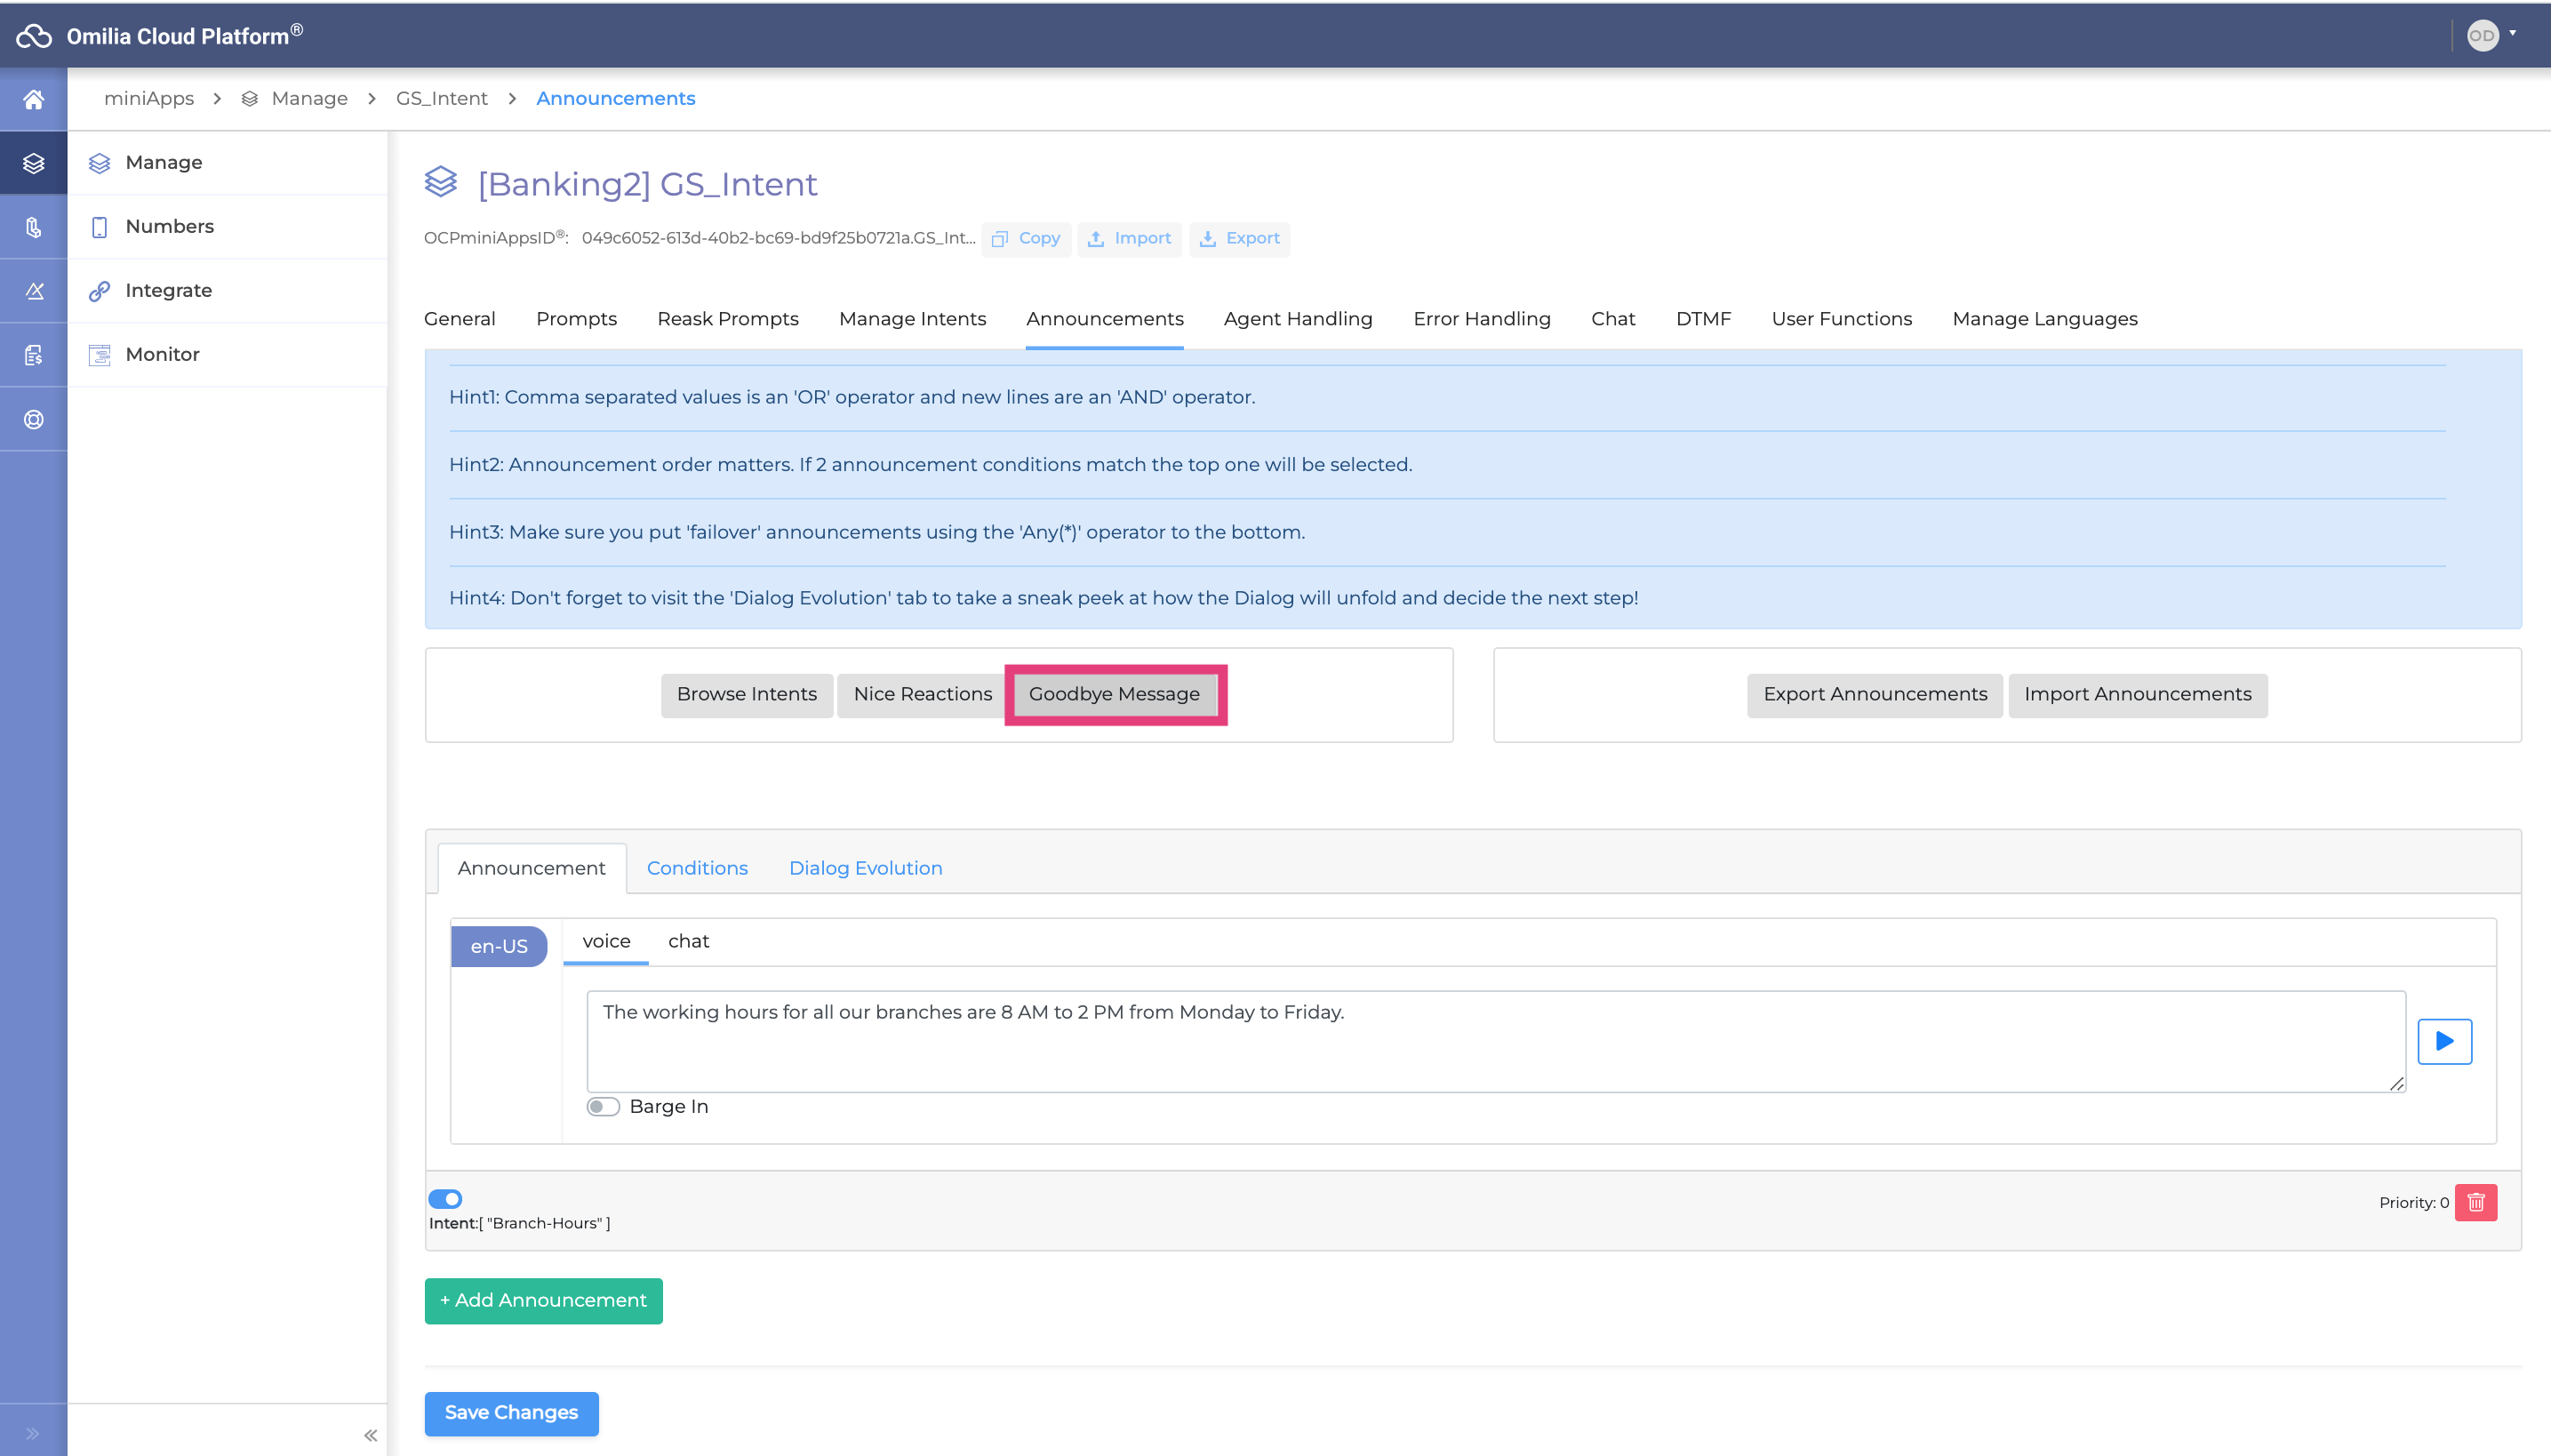Image resolution: width=2551 pixels, height=1456 pixels.
Task: Click Save Changes
Action: tap(511, 1413)
